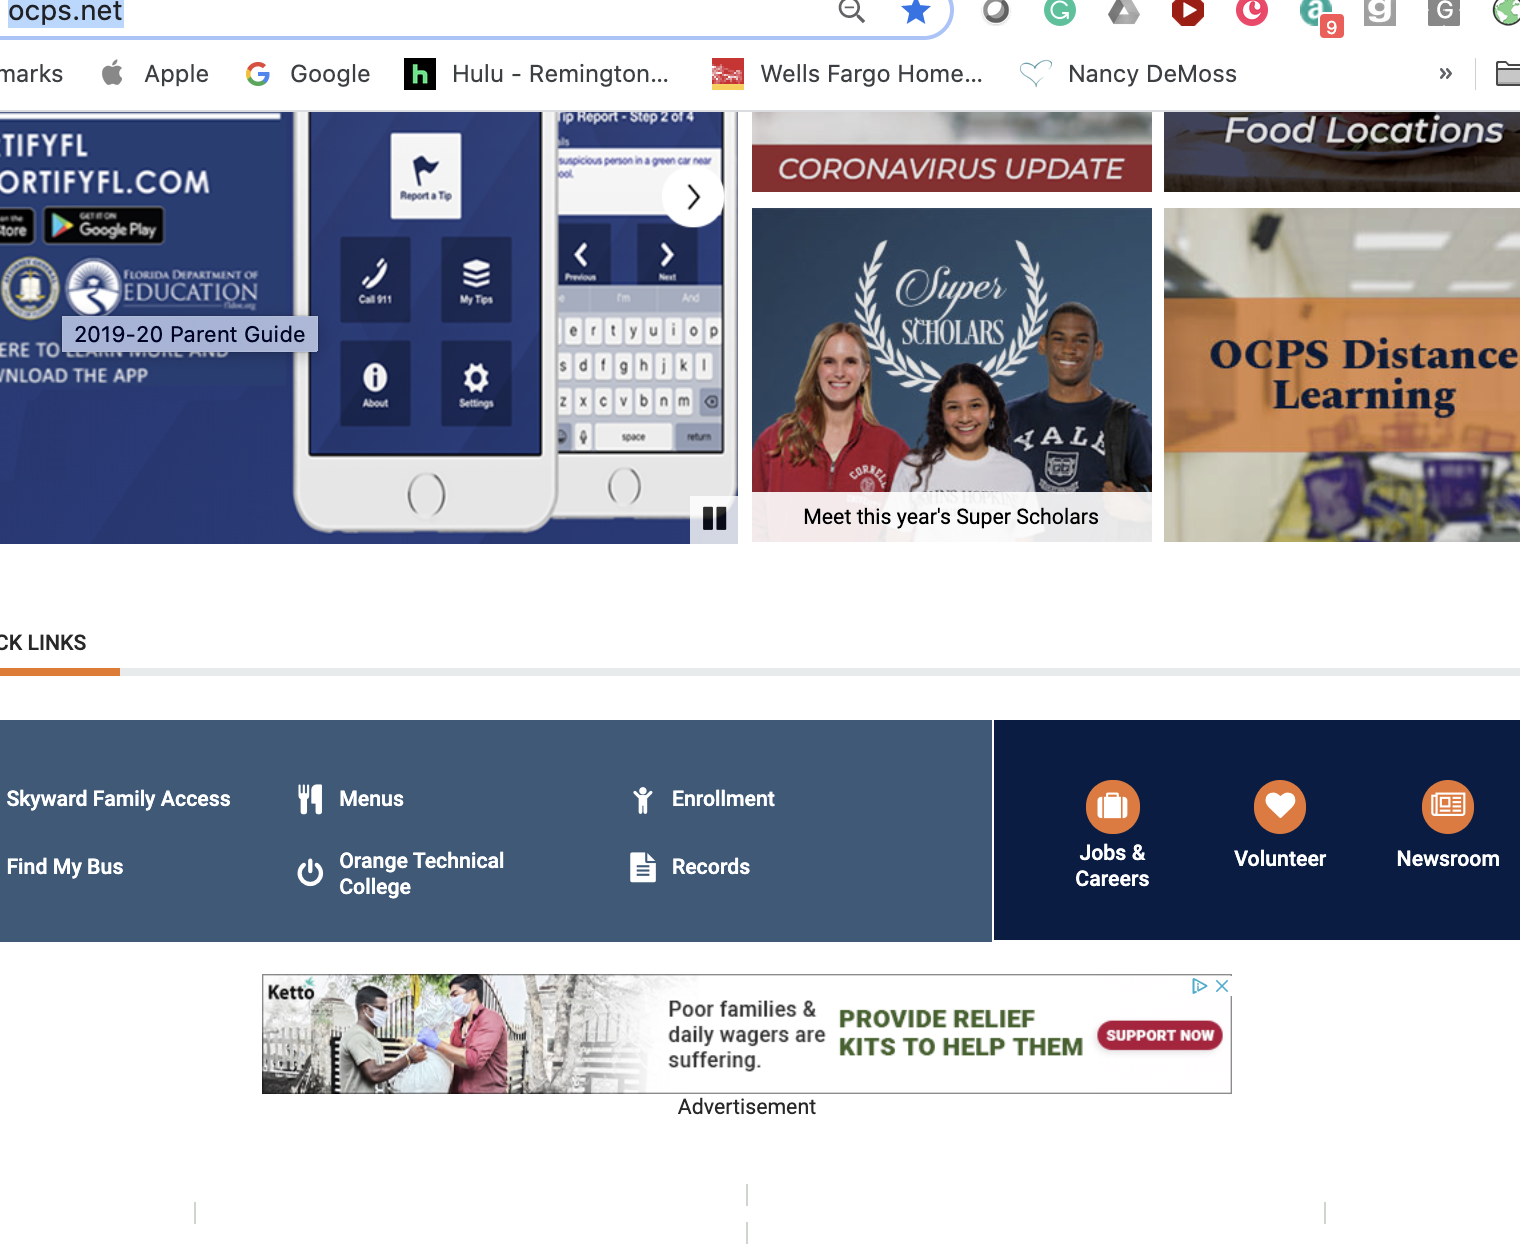
Task: Open the Food Locations tile
Action: (x=1342, y=152)
